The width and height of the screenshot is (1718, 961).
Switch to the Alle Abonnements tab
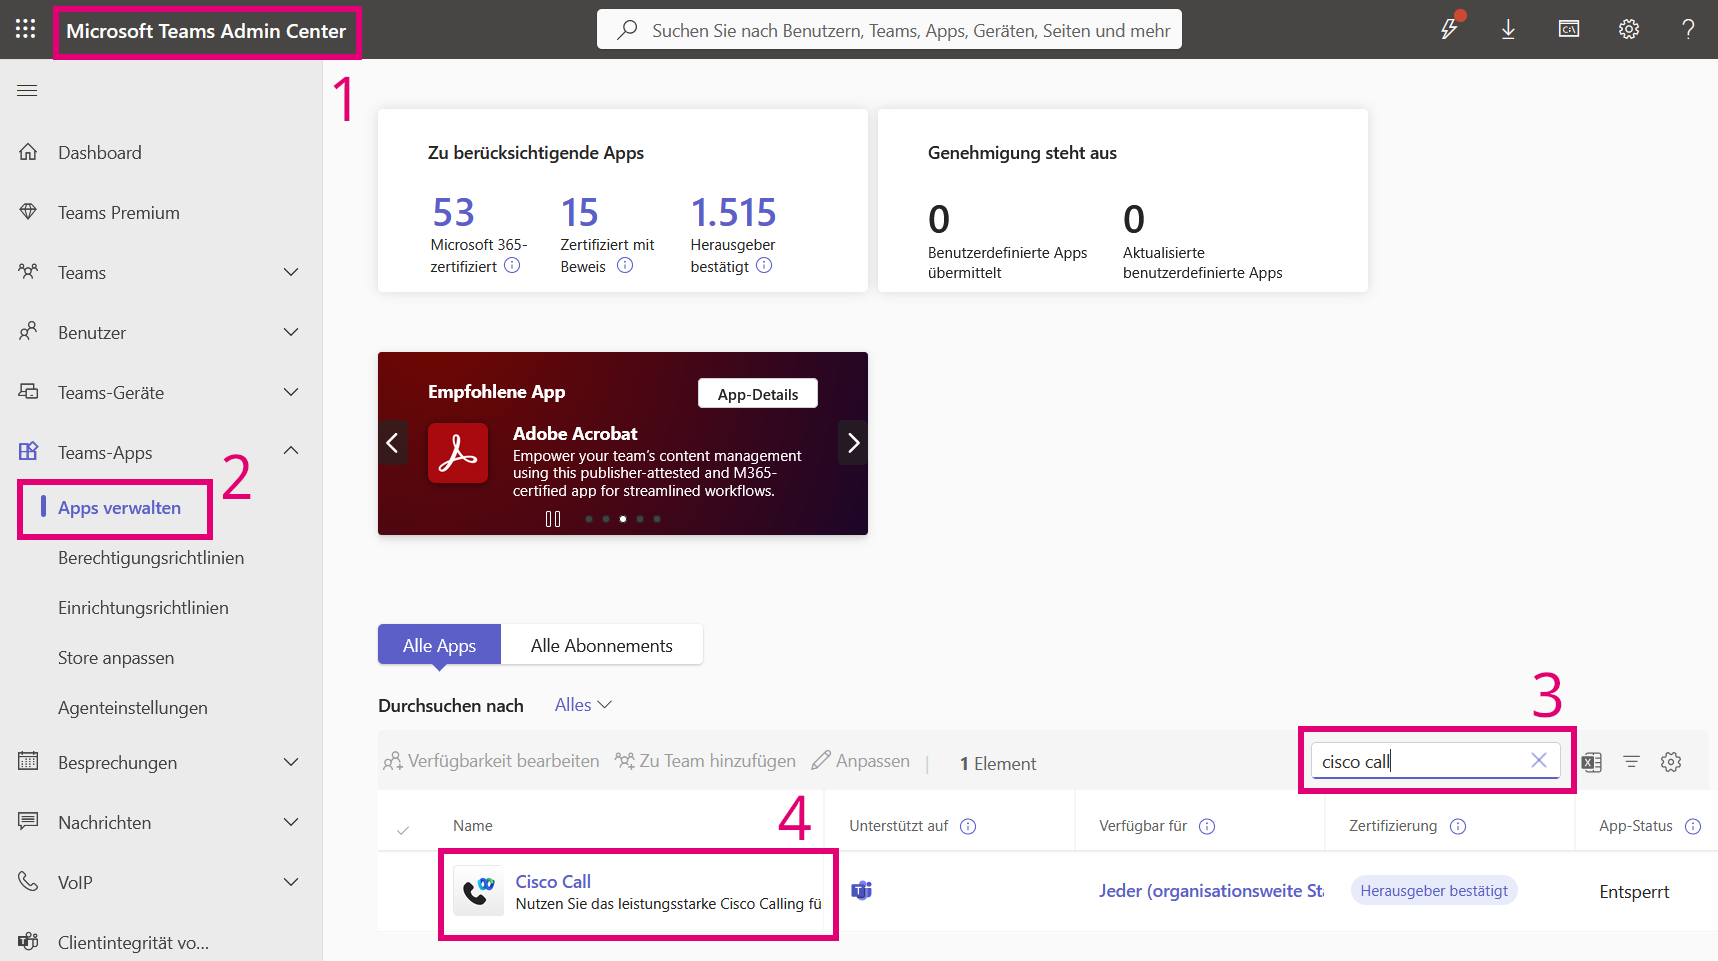[x=602, y=644]
